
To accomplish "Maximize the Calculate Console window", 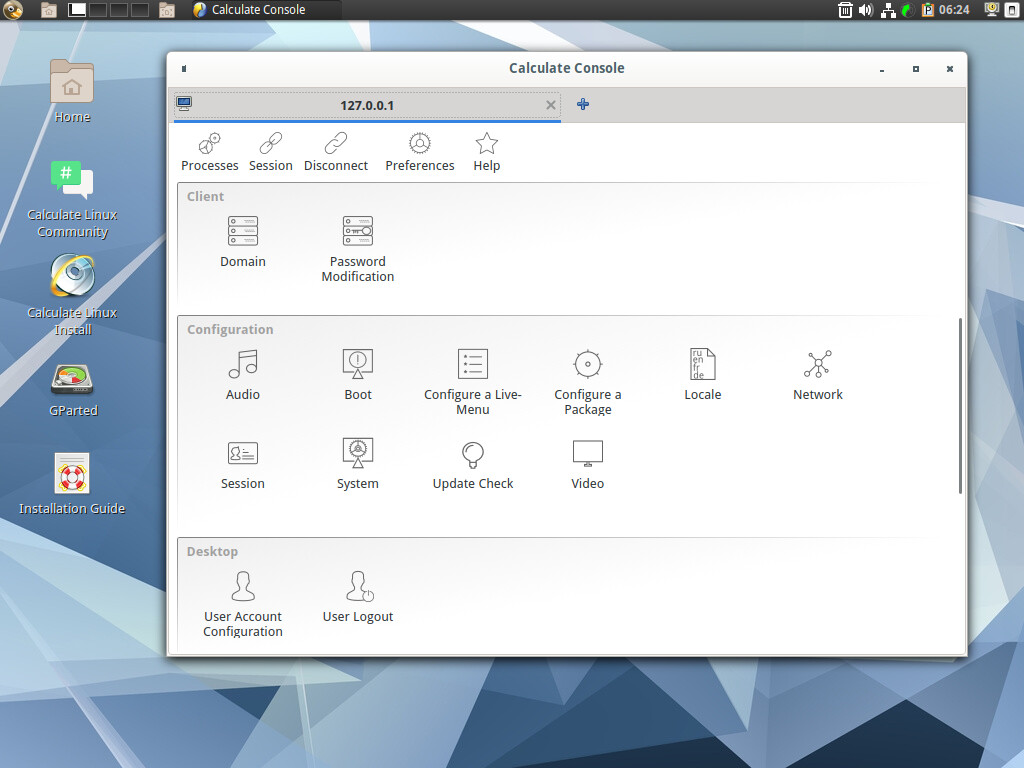I will point(916,69).
